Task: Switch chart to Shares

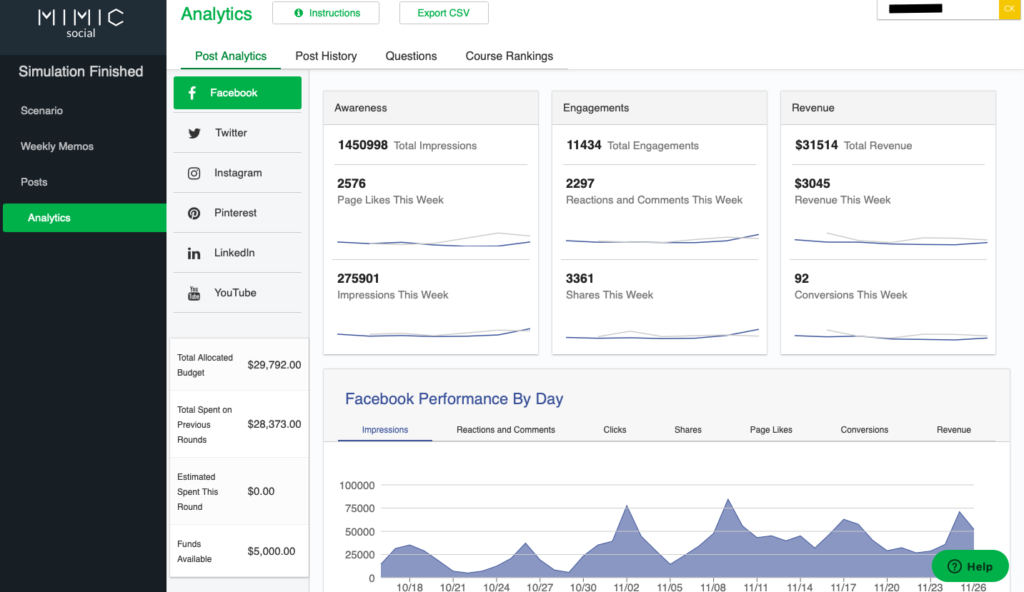Action: click(x=688, y=430)
